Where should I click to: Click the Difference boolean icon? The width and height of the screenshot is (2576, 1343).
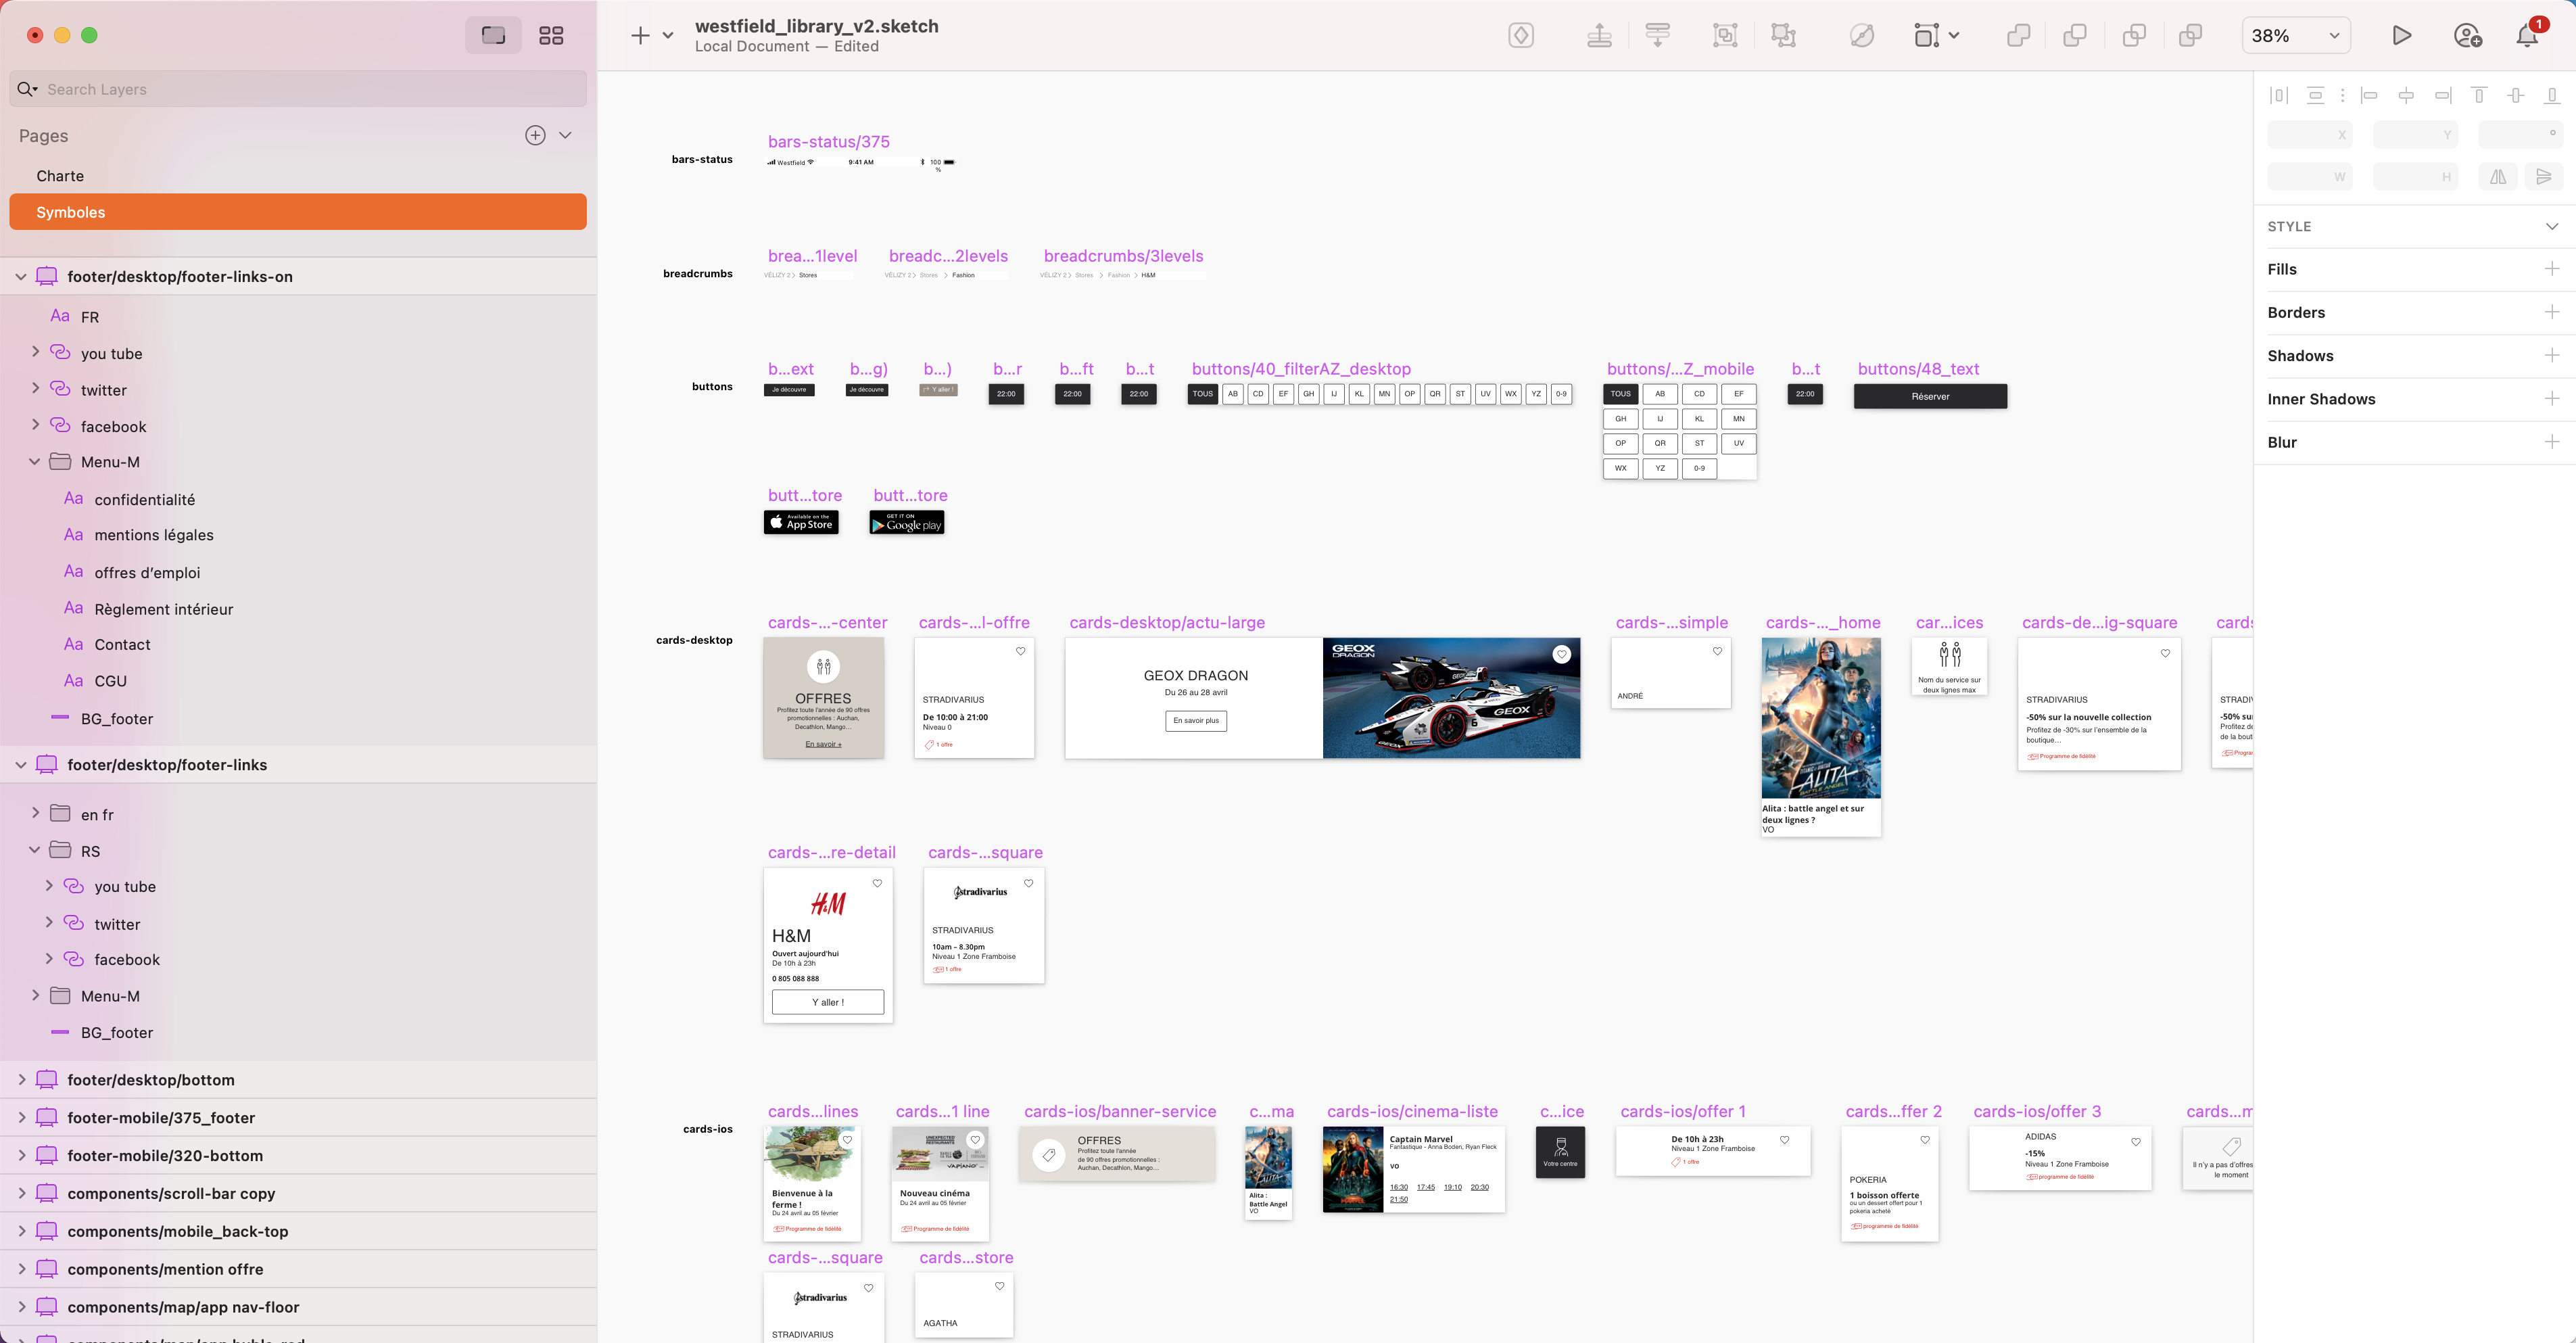pyautogui.click(x=2190, y=36)
